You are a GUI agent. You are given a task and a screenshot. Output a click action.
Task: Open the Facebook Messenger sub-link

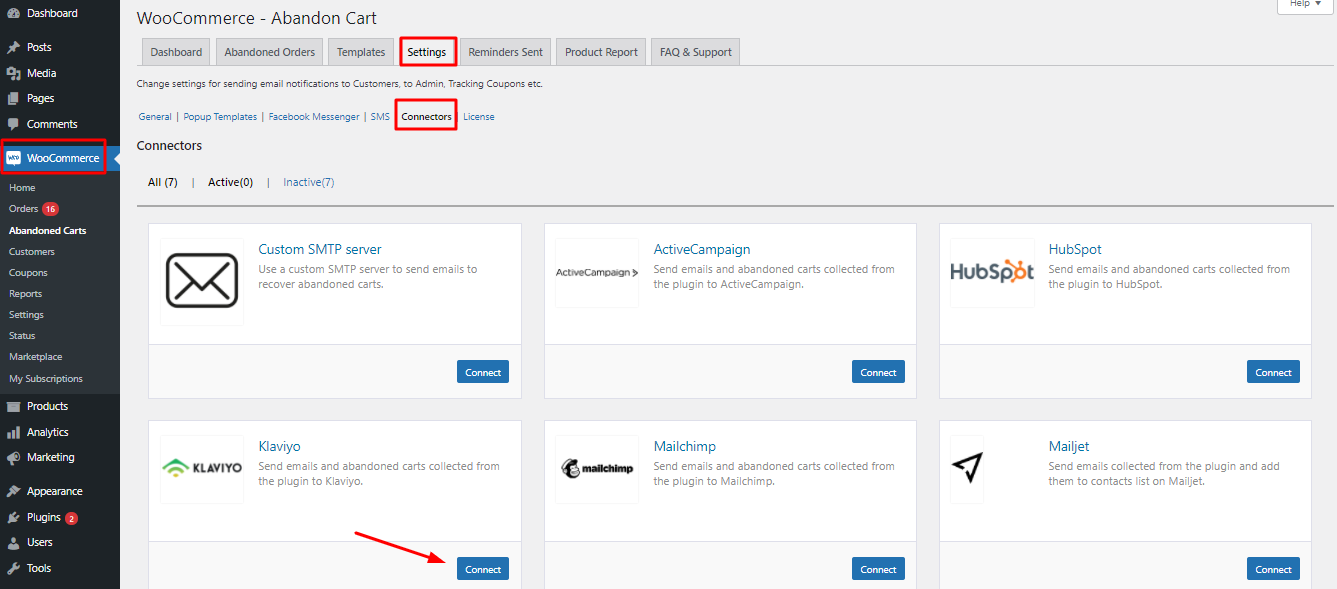pos(314,117)
